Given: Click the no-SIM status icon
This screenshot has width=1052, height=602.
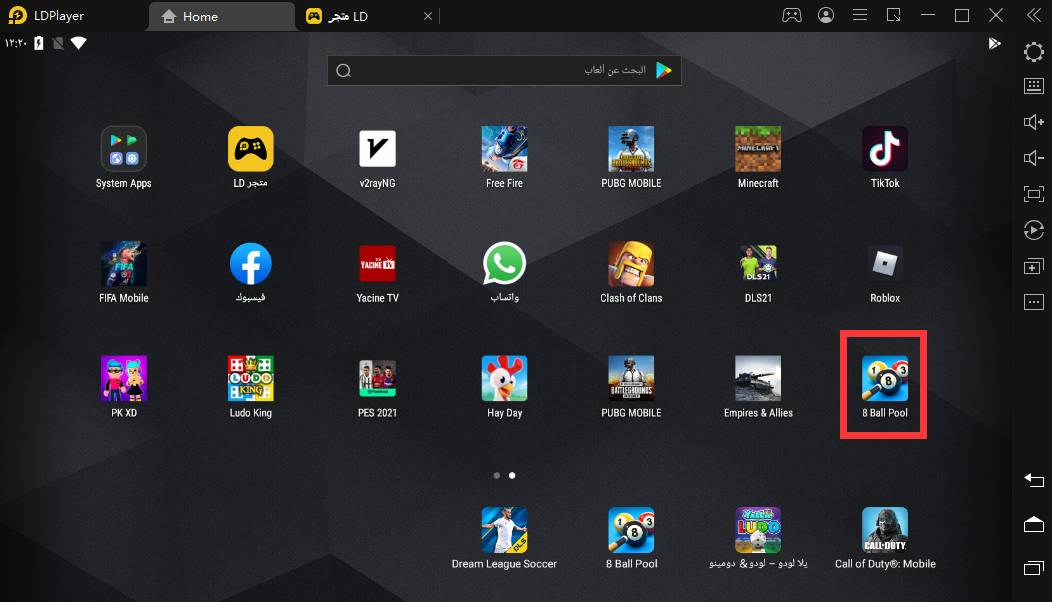Looking at the screenshot, I should [58, 43].
